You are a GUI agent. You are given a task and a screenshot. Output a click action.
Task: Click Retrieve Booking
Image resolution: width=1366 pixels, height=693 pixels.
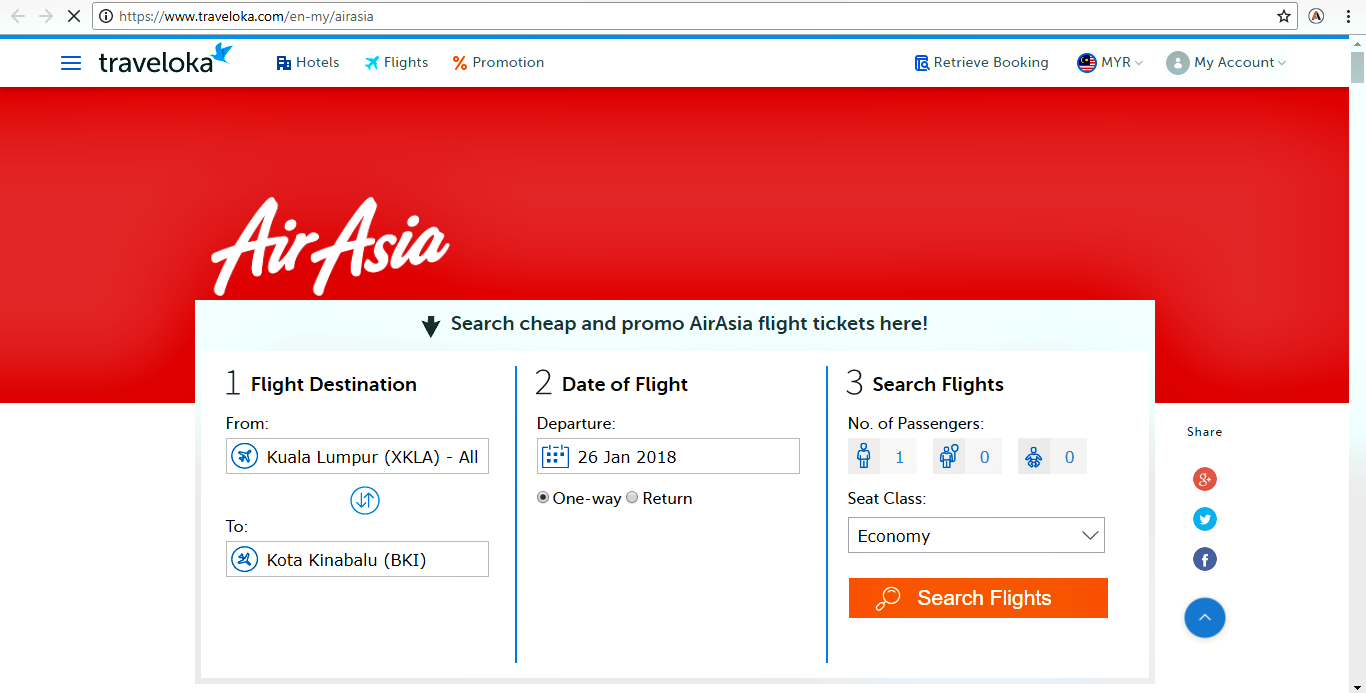point(981,62)
